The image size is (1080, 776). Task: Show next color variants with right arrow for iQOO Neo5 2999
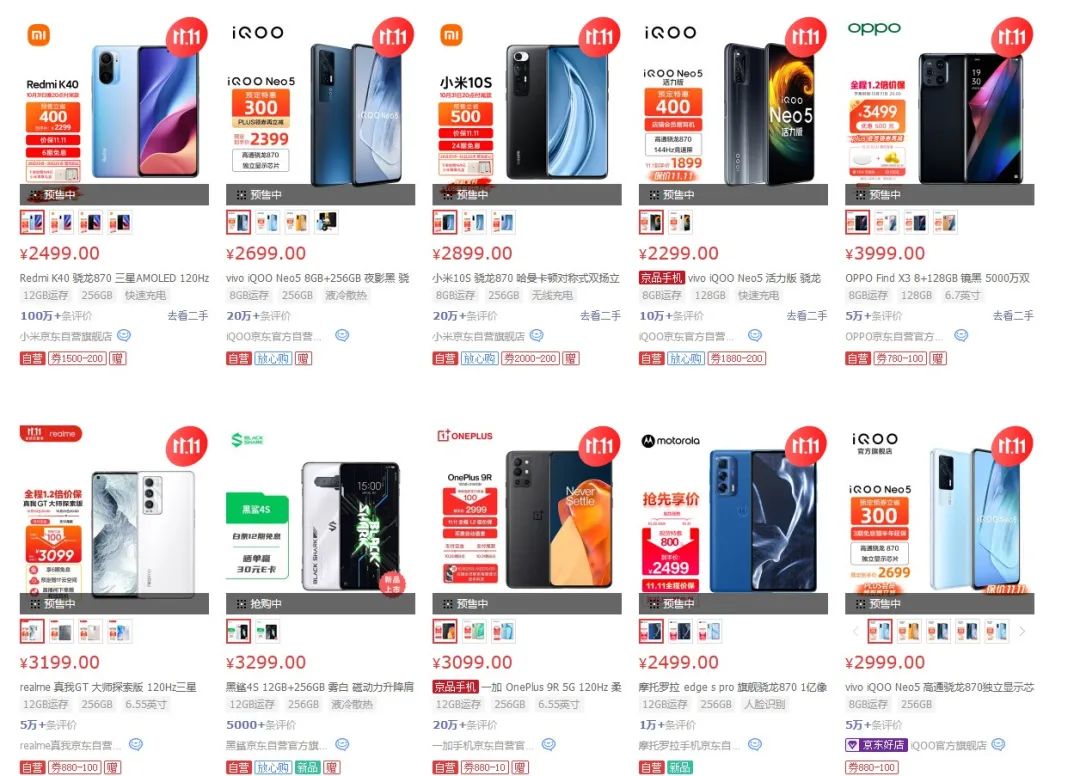click(x=1022, y=631)
